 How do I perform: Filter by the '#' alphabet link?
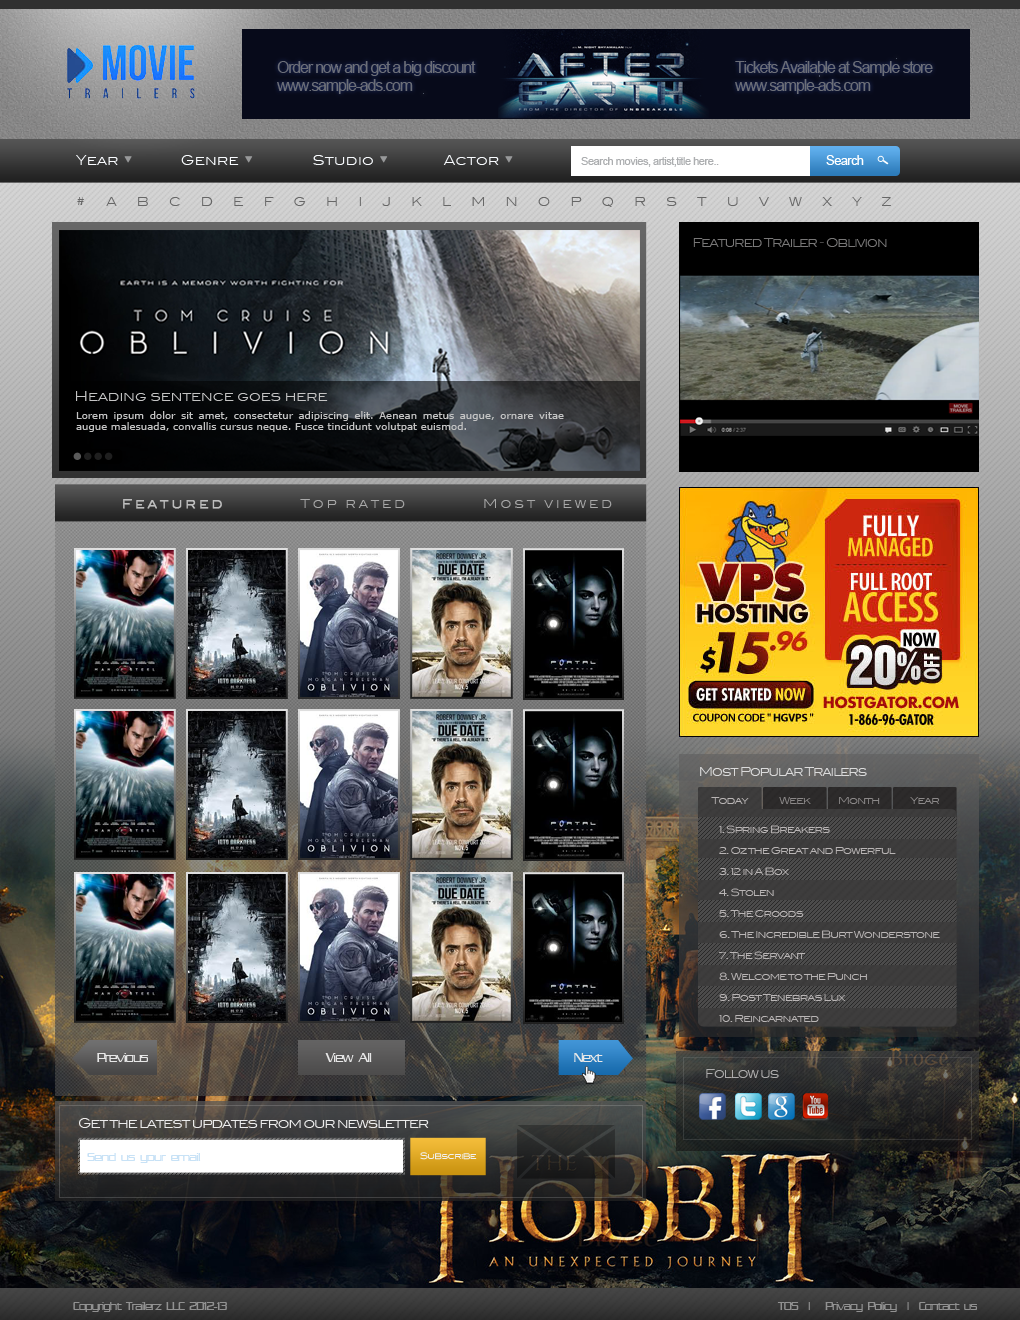[x=80, y=201]
